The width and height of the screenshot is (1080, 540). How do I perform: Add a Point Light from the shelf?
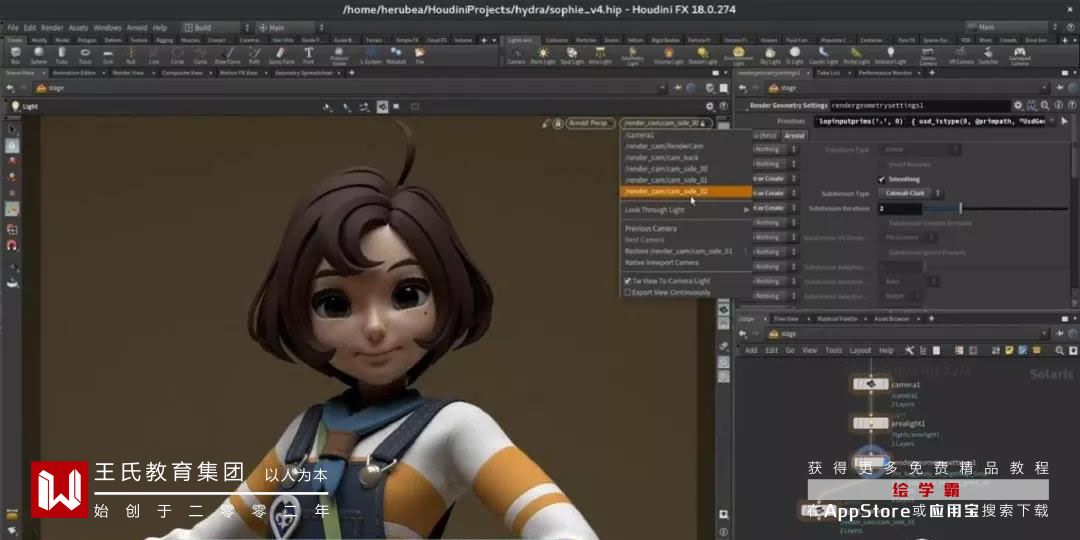click(543, 55)
